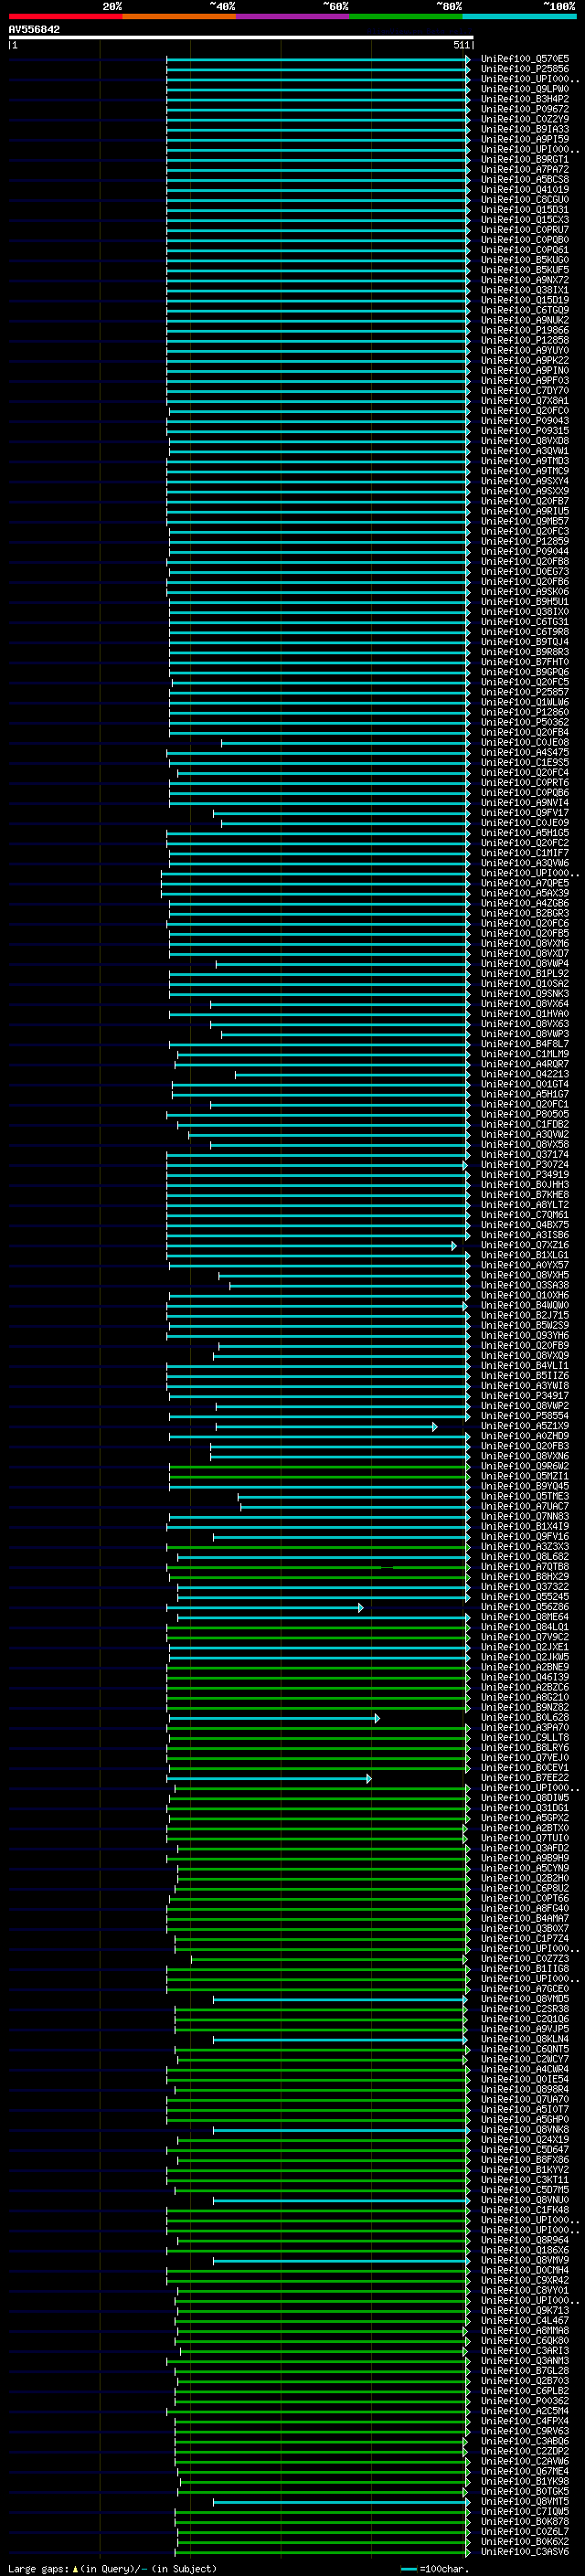Select the query name AV556842
The height and width of the screenshot is (2576, 585).
[34, 30]
